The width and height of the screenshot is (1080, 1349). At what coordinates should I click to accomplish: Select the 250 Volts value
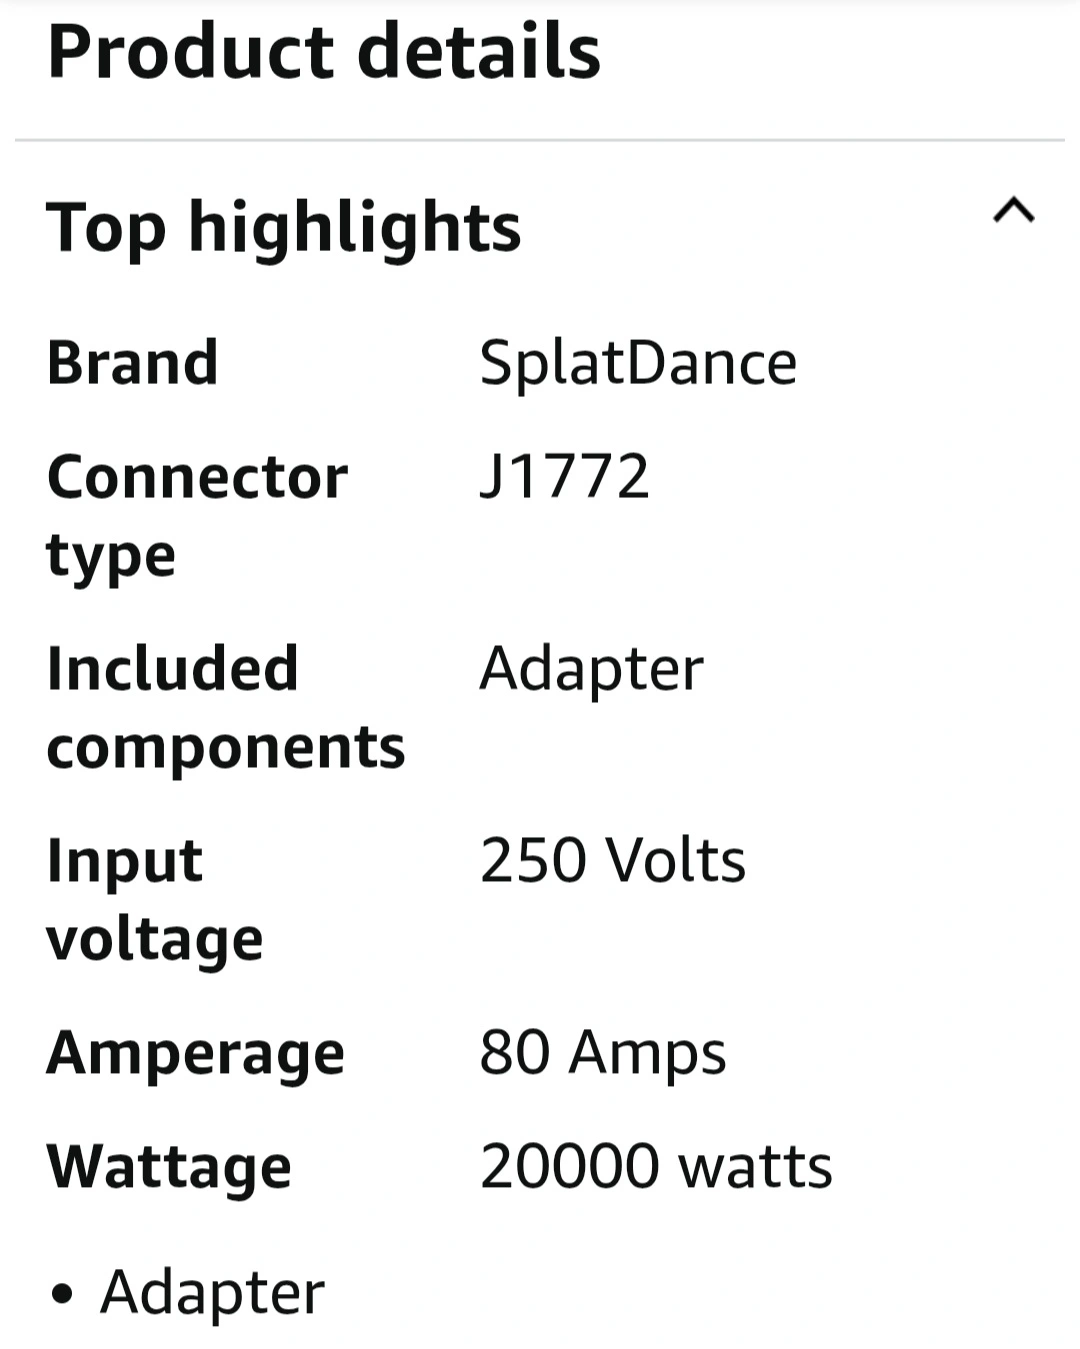click(x=613, y=860)
